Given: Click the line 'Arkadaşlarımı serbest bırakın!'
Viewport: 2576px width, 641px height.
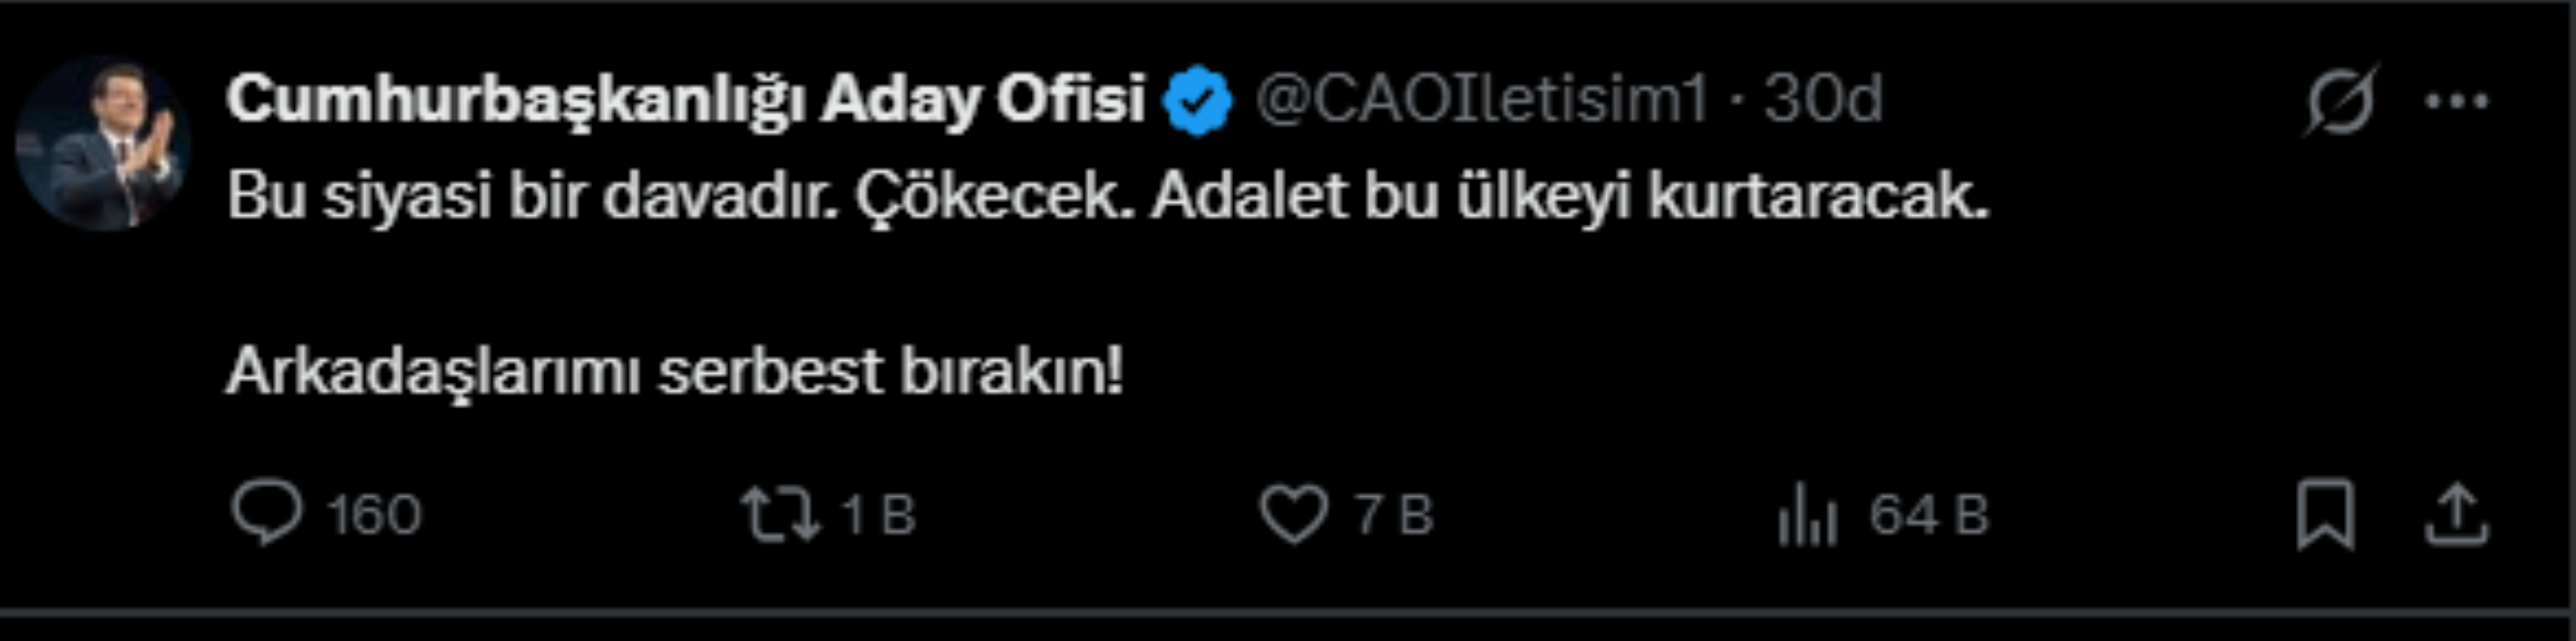Looking at the screenshot, I should (675, 373).
